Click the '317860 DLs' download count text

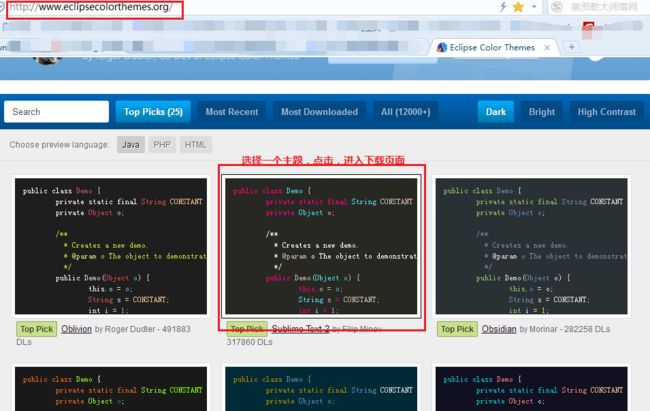tap(249, 342)
